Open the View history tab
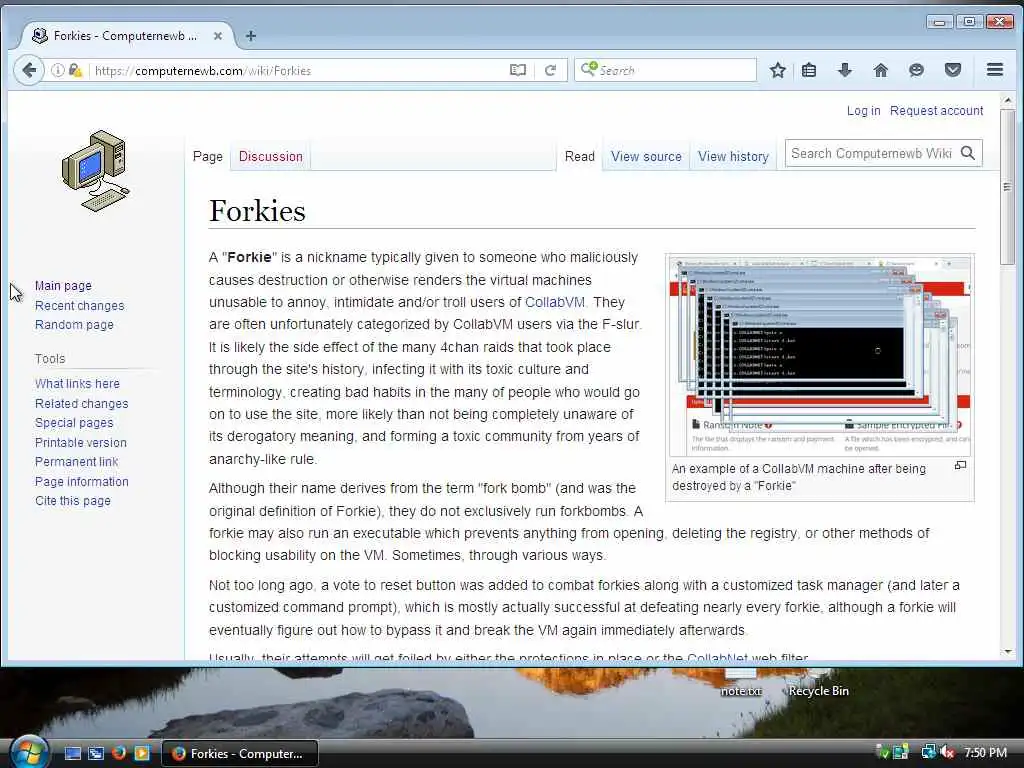This screenshot has width=1024, height=768. [x=733, y=157]
